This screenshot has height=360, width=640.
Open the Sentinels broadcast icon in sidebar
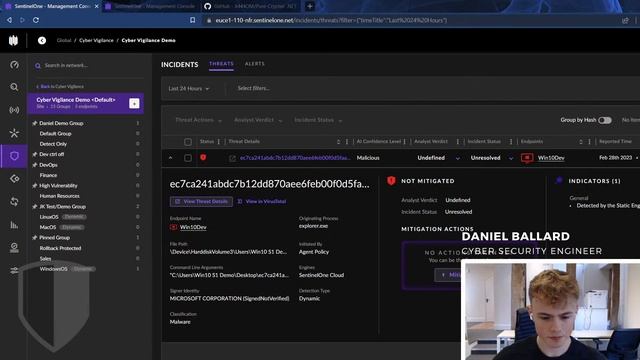(14, 110)
